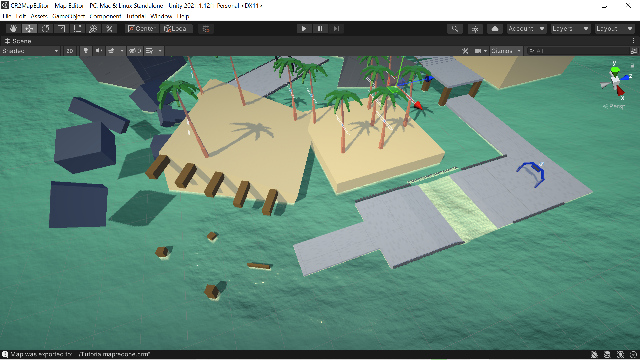Click the cloud services icon
640x360 pixels.
pos(495,29)
